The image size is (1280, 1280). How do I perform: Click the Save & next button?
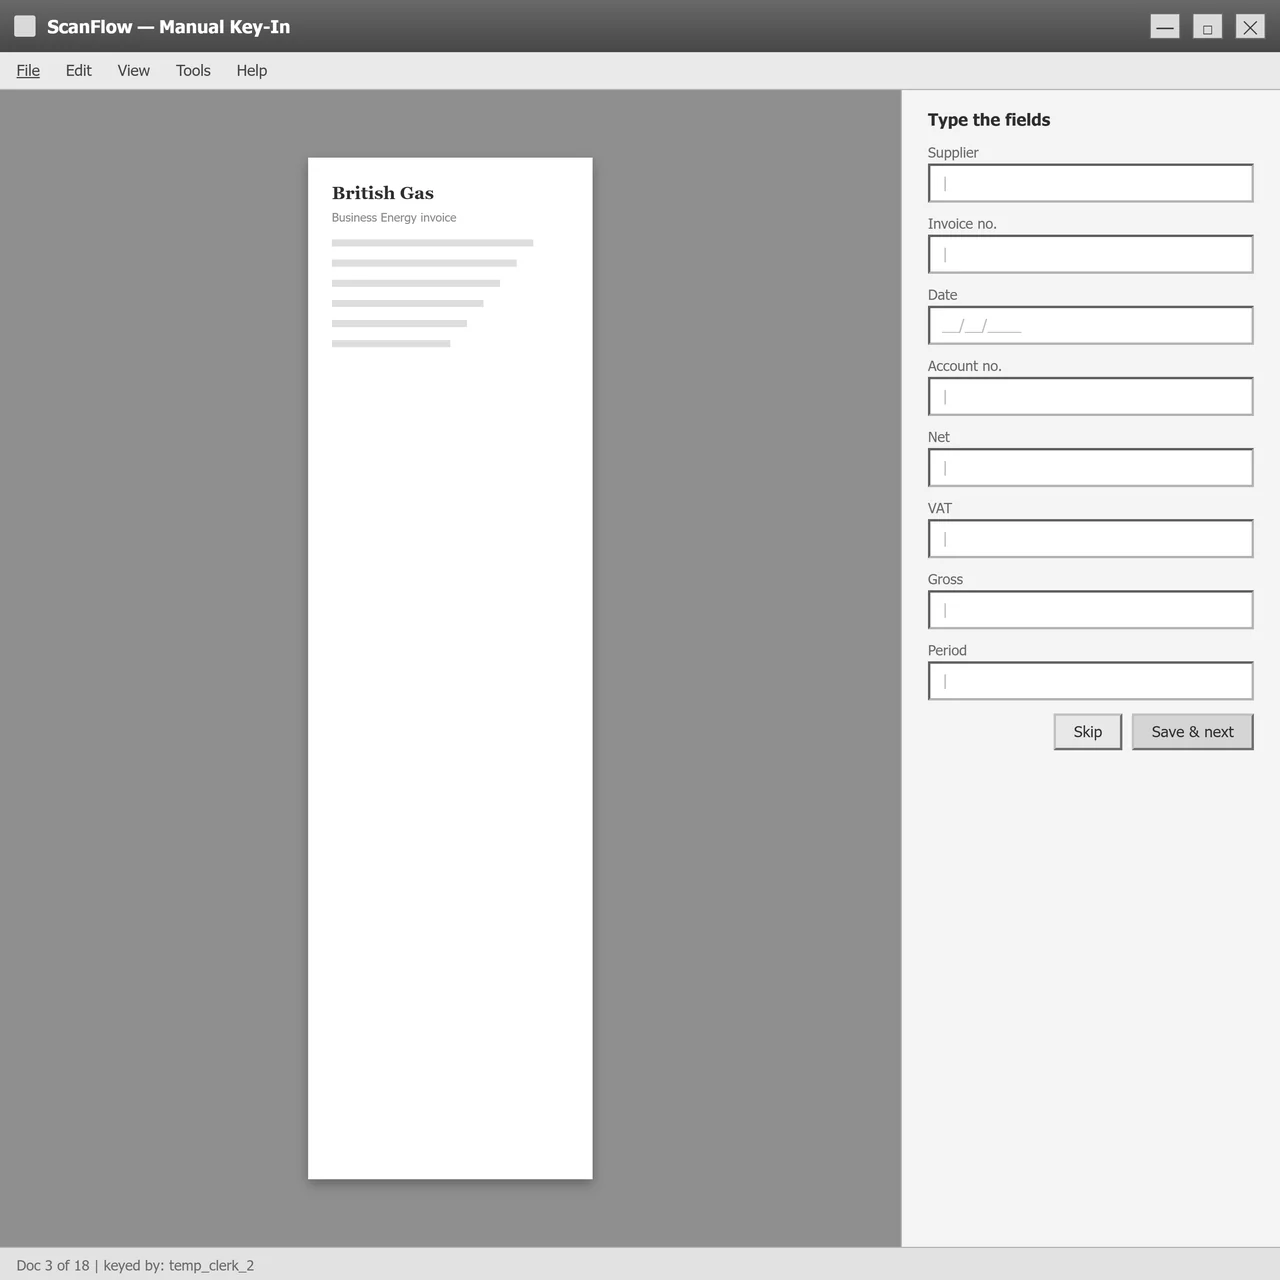(x=1192, y=732)
